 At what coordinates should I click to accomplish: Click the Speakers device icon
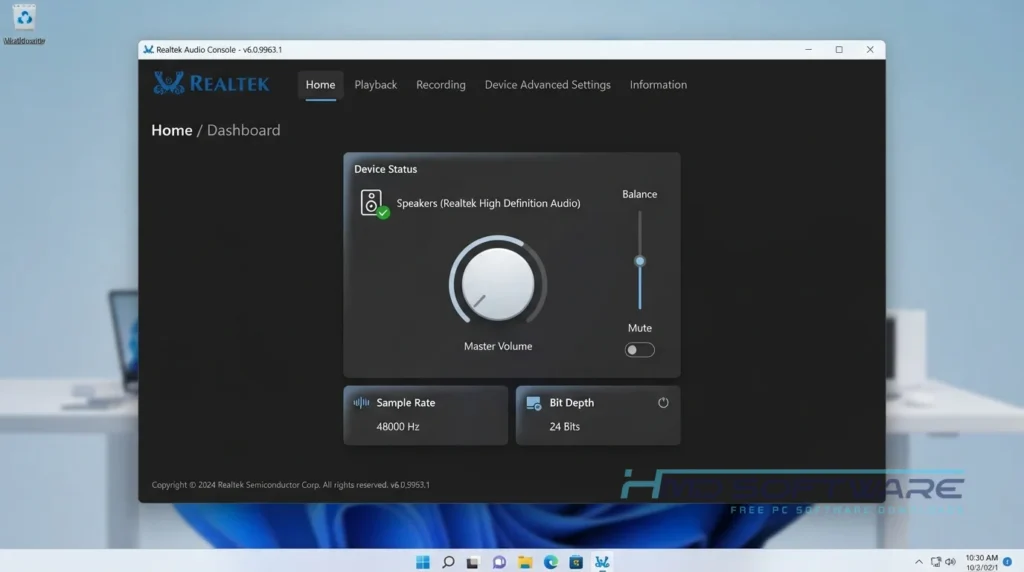tap(374, 203)
